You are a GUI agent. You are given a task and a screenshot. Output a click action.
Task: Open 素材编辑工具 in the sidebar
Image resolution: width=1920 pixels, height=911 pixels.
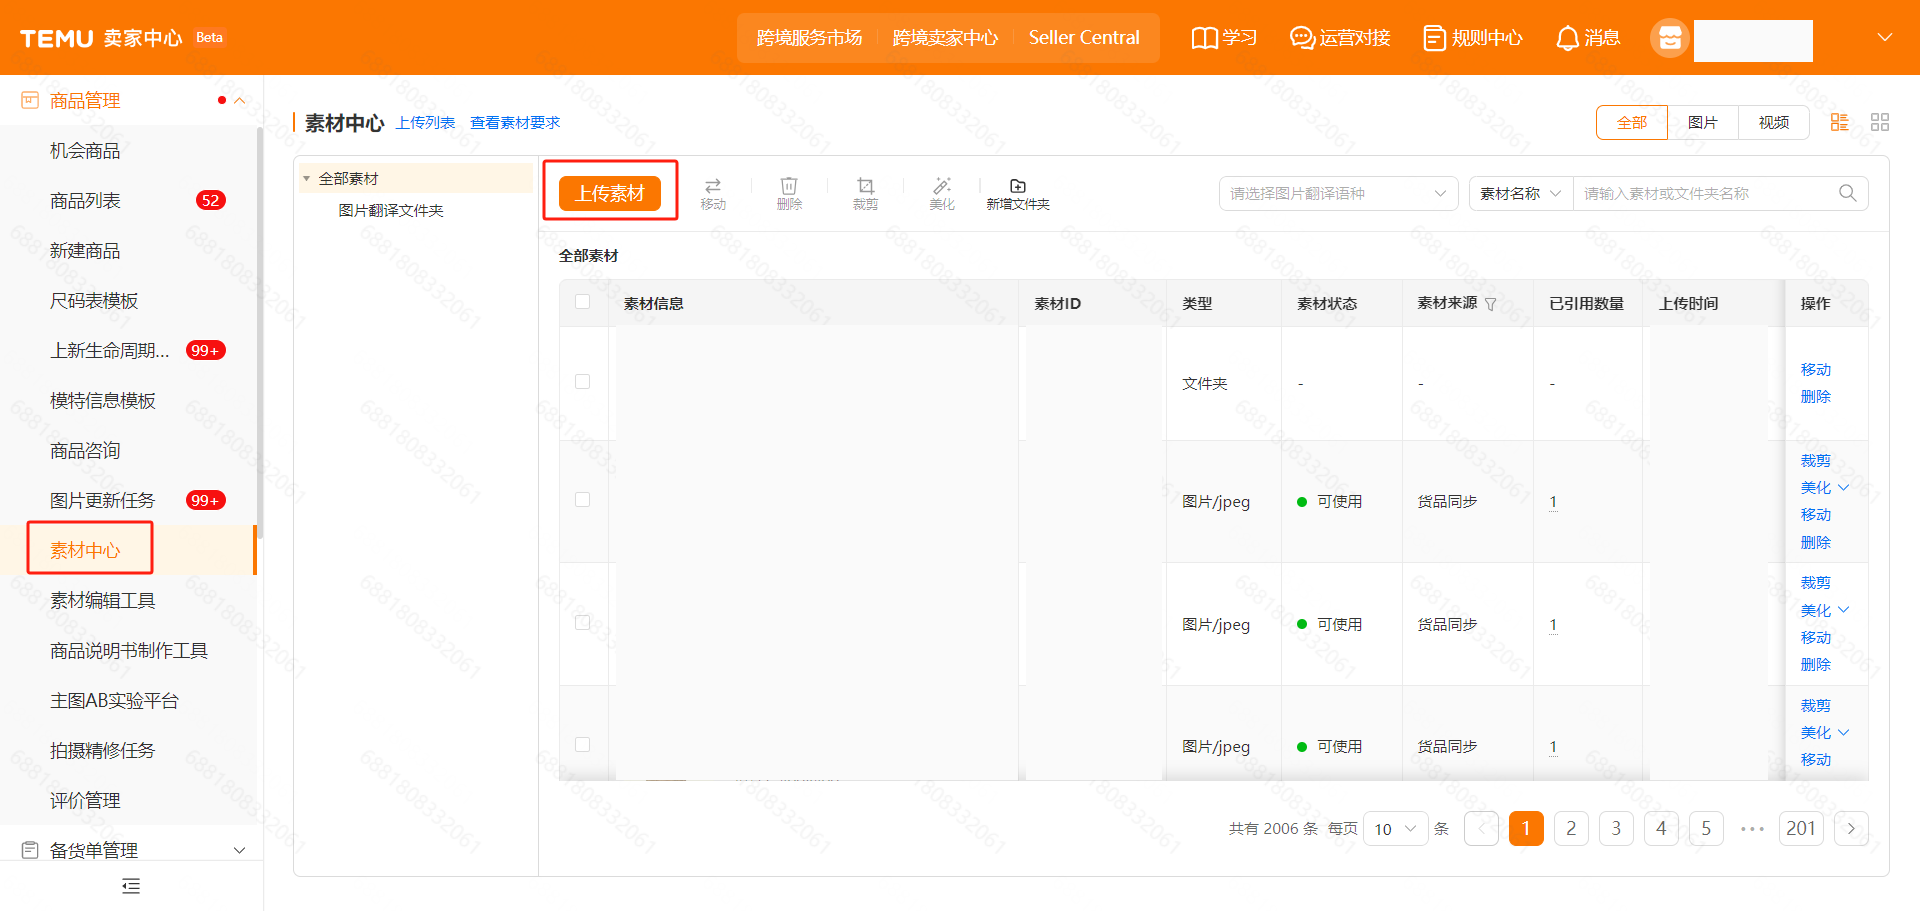103,600
